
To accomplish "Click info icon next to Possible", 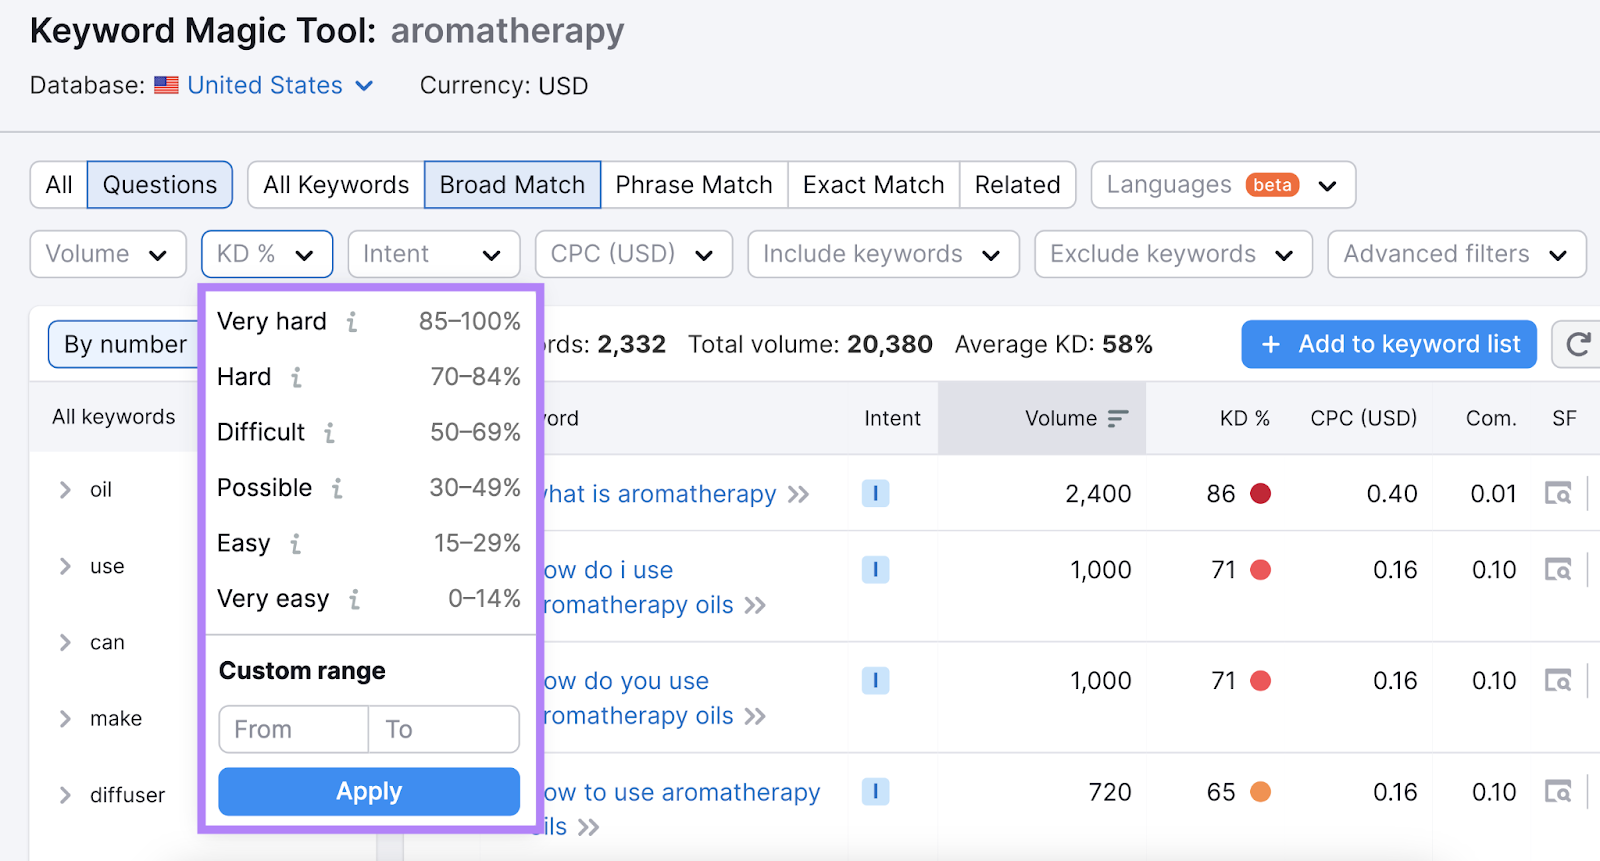I will [337, 488].
